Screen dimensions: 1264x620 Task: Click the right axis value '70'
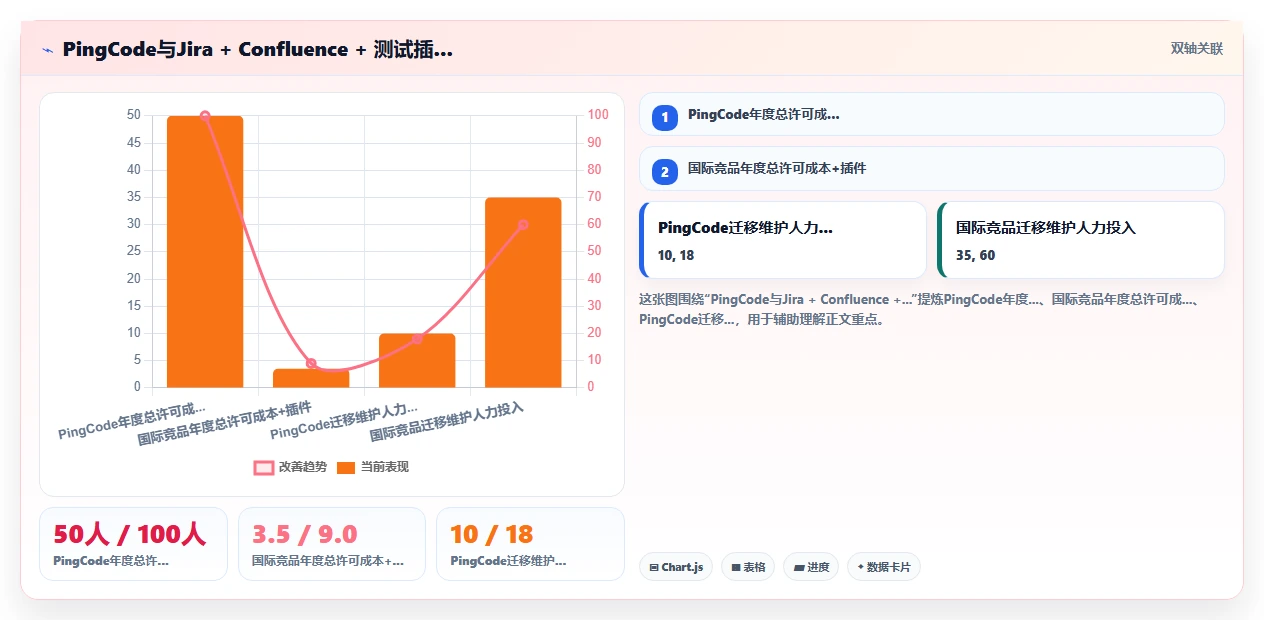[595, 197]
